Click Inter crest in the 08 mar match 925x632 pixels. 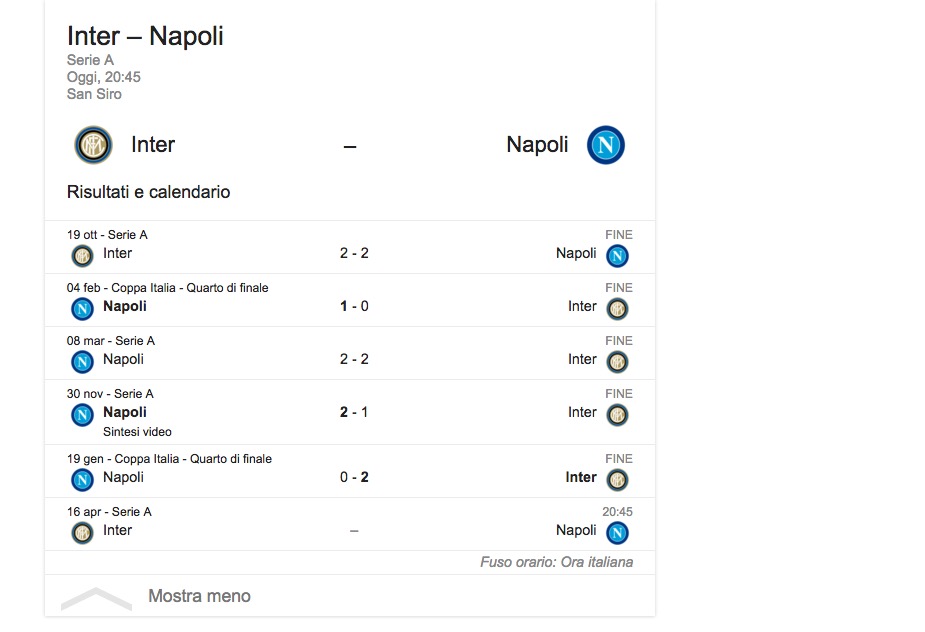pyautogui.click(x=618, y=361)
